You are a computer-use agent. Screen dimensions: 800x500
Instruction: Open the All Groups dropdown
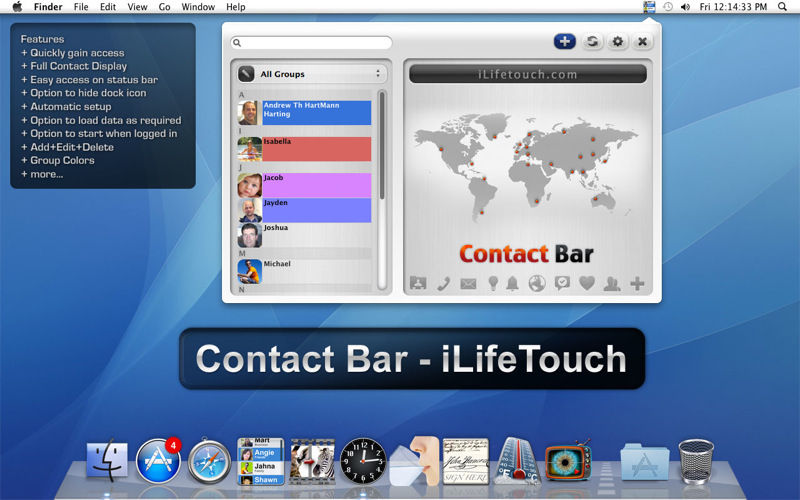pos(312,74)
